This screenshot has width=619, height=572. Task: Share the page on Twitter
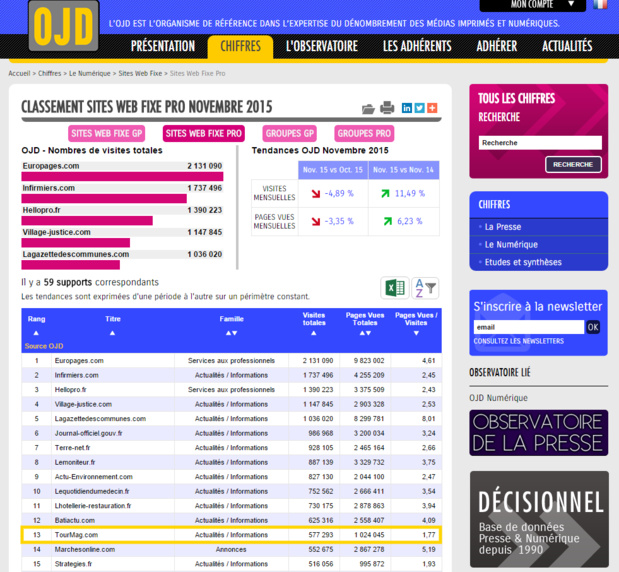pos(419,108)
